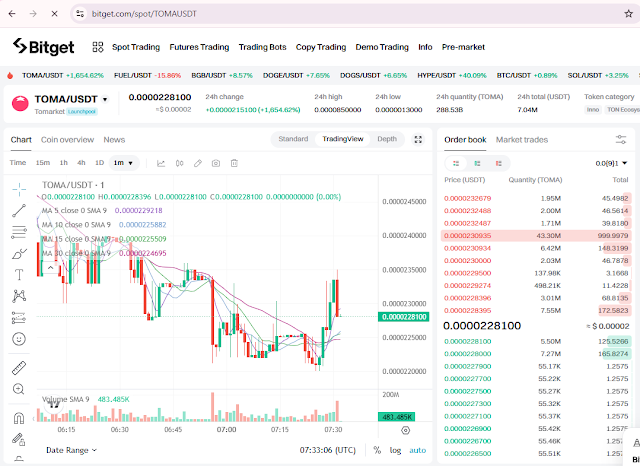The height and width of the screenshot is (466, 640).
Task: Open chart indicators icon
Action: pyautogui.click(x=161, y=163)
